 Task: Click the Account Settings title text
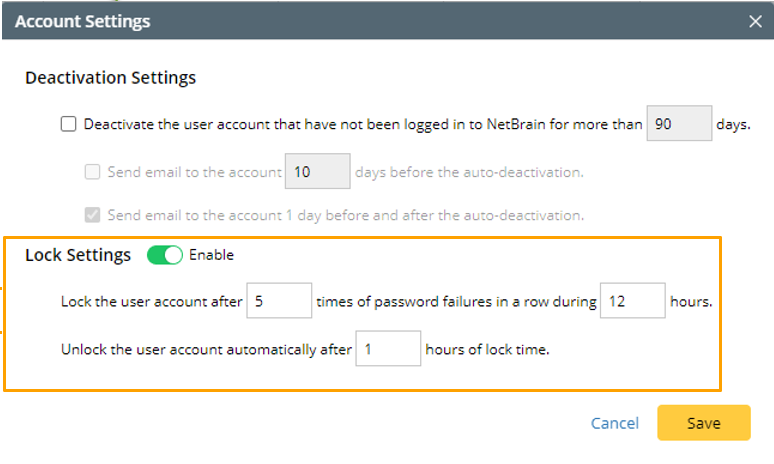click(82, 20)
